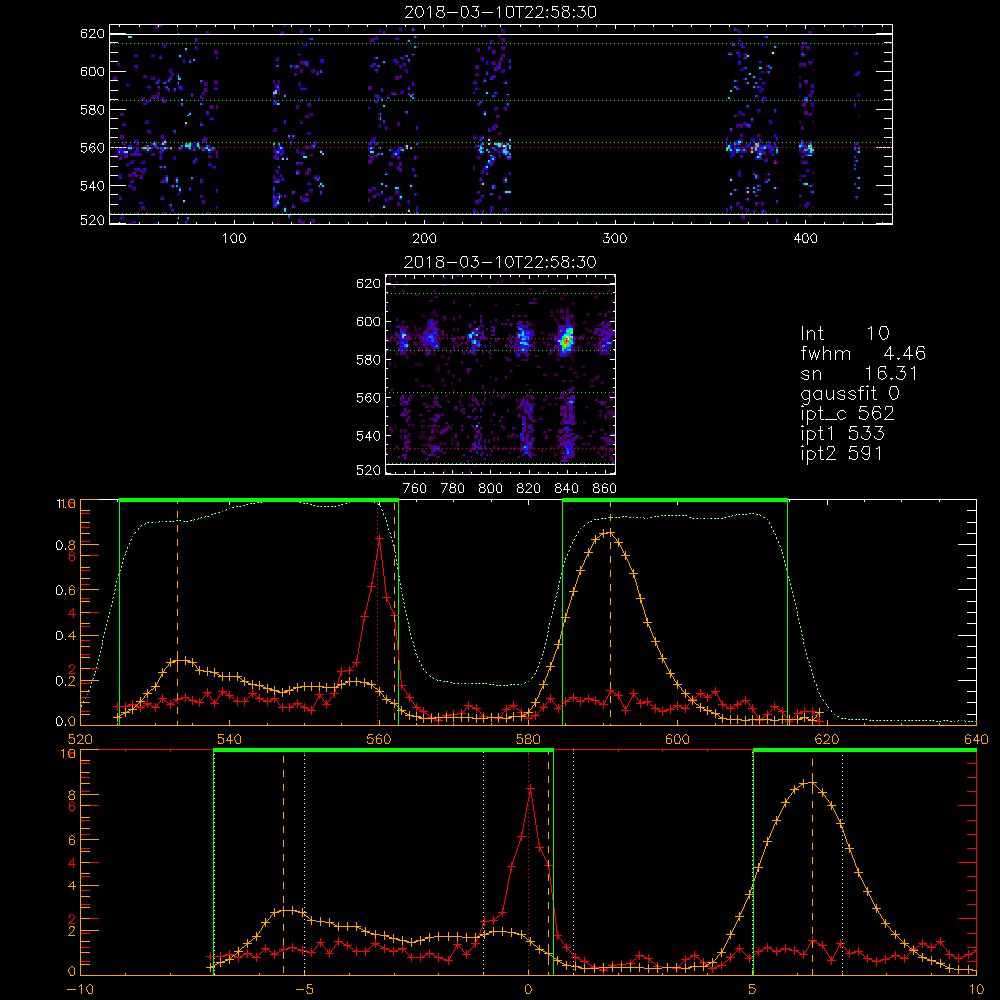Select the 'sn 16.31' readout line
Image resolution: width=1000 pixels, height=1000 pixels.
(x=859, y=373)
